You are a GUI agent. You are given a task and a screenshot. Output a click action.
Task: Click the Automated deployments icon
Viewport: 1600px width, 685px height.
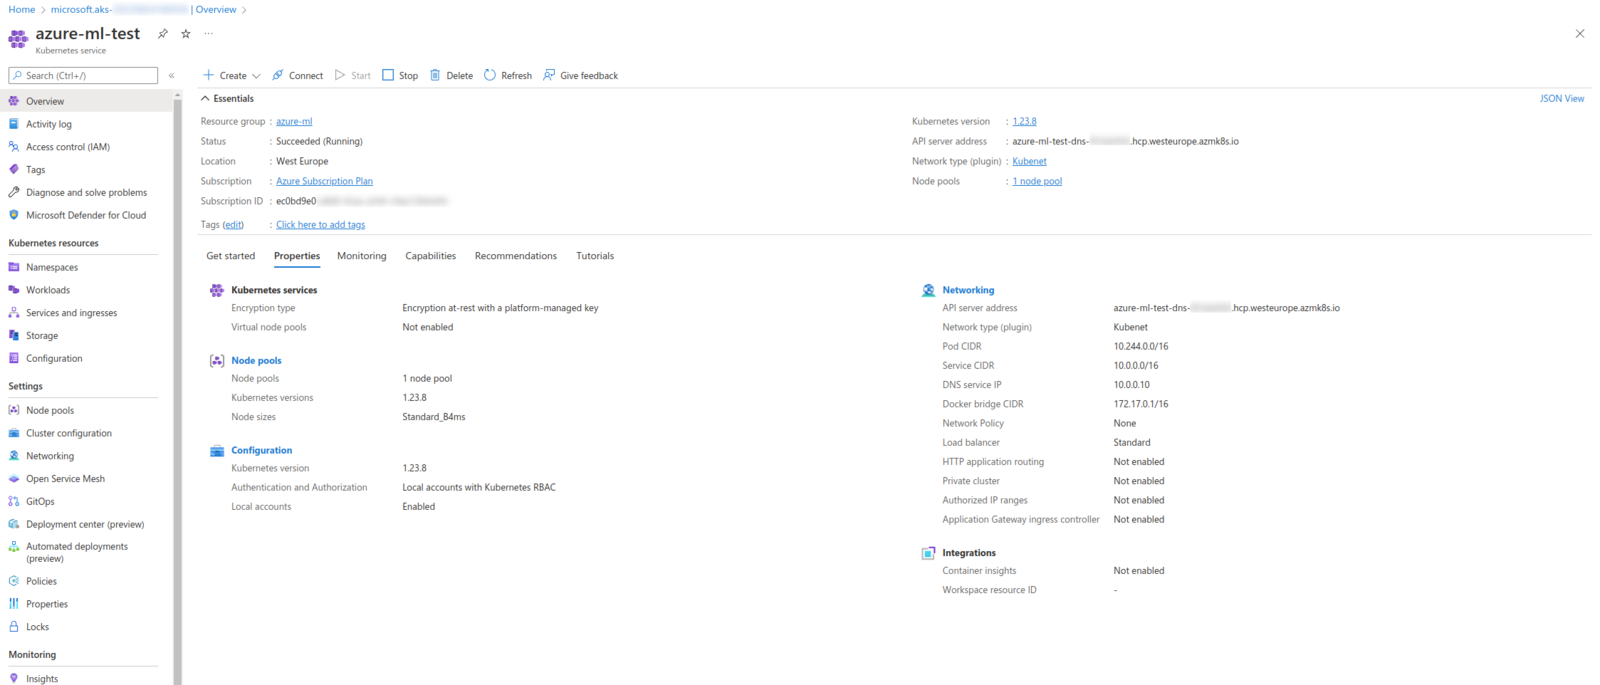[14, 547]
